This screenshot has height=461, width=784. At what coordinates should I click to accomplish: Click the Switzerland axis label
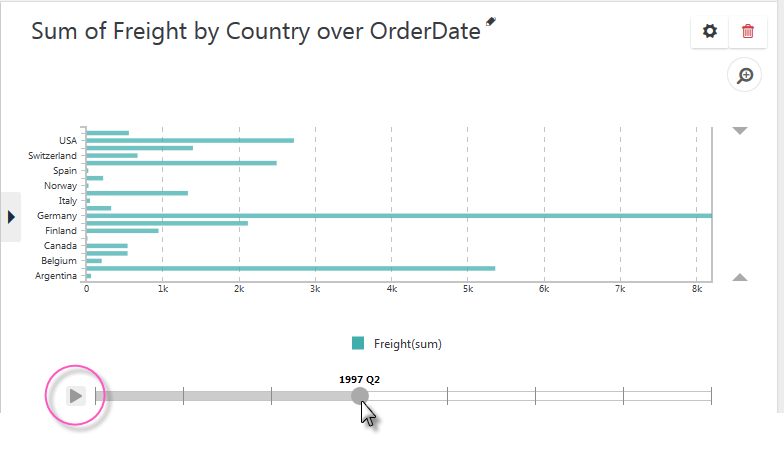click(x=52, y=156)
